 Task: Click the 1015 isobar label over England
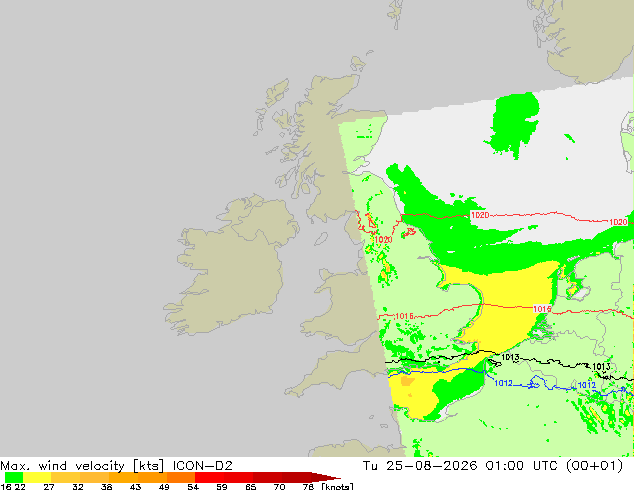point(404,316)
